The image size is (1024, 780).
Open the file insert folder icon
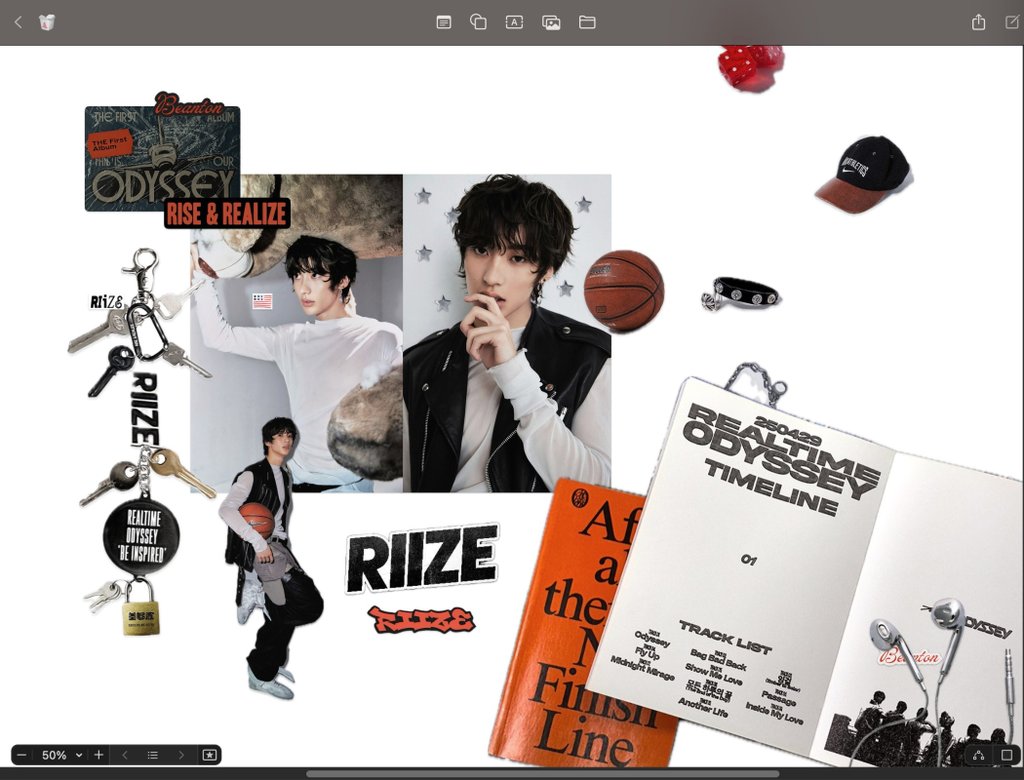pos(587,22)
